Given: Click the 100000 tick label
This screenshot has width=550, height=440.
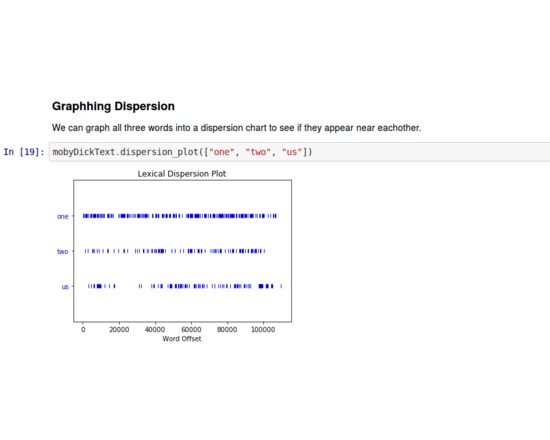Looking at the screenshot, I should point(263,329).
